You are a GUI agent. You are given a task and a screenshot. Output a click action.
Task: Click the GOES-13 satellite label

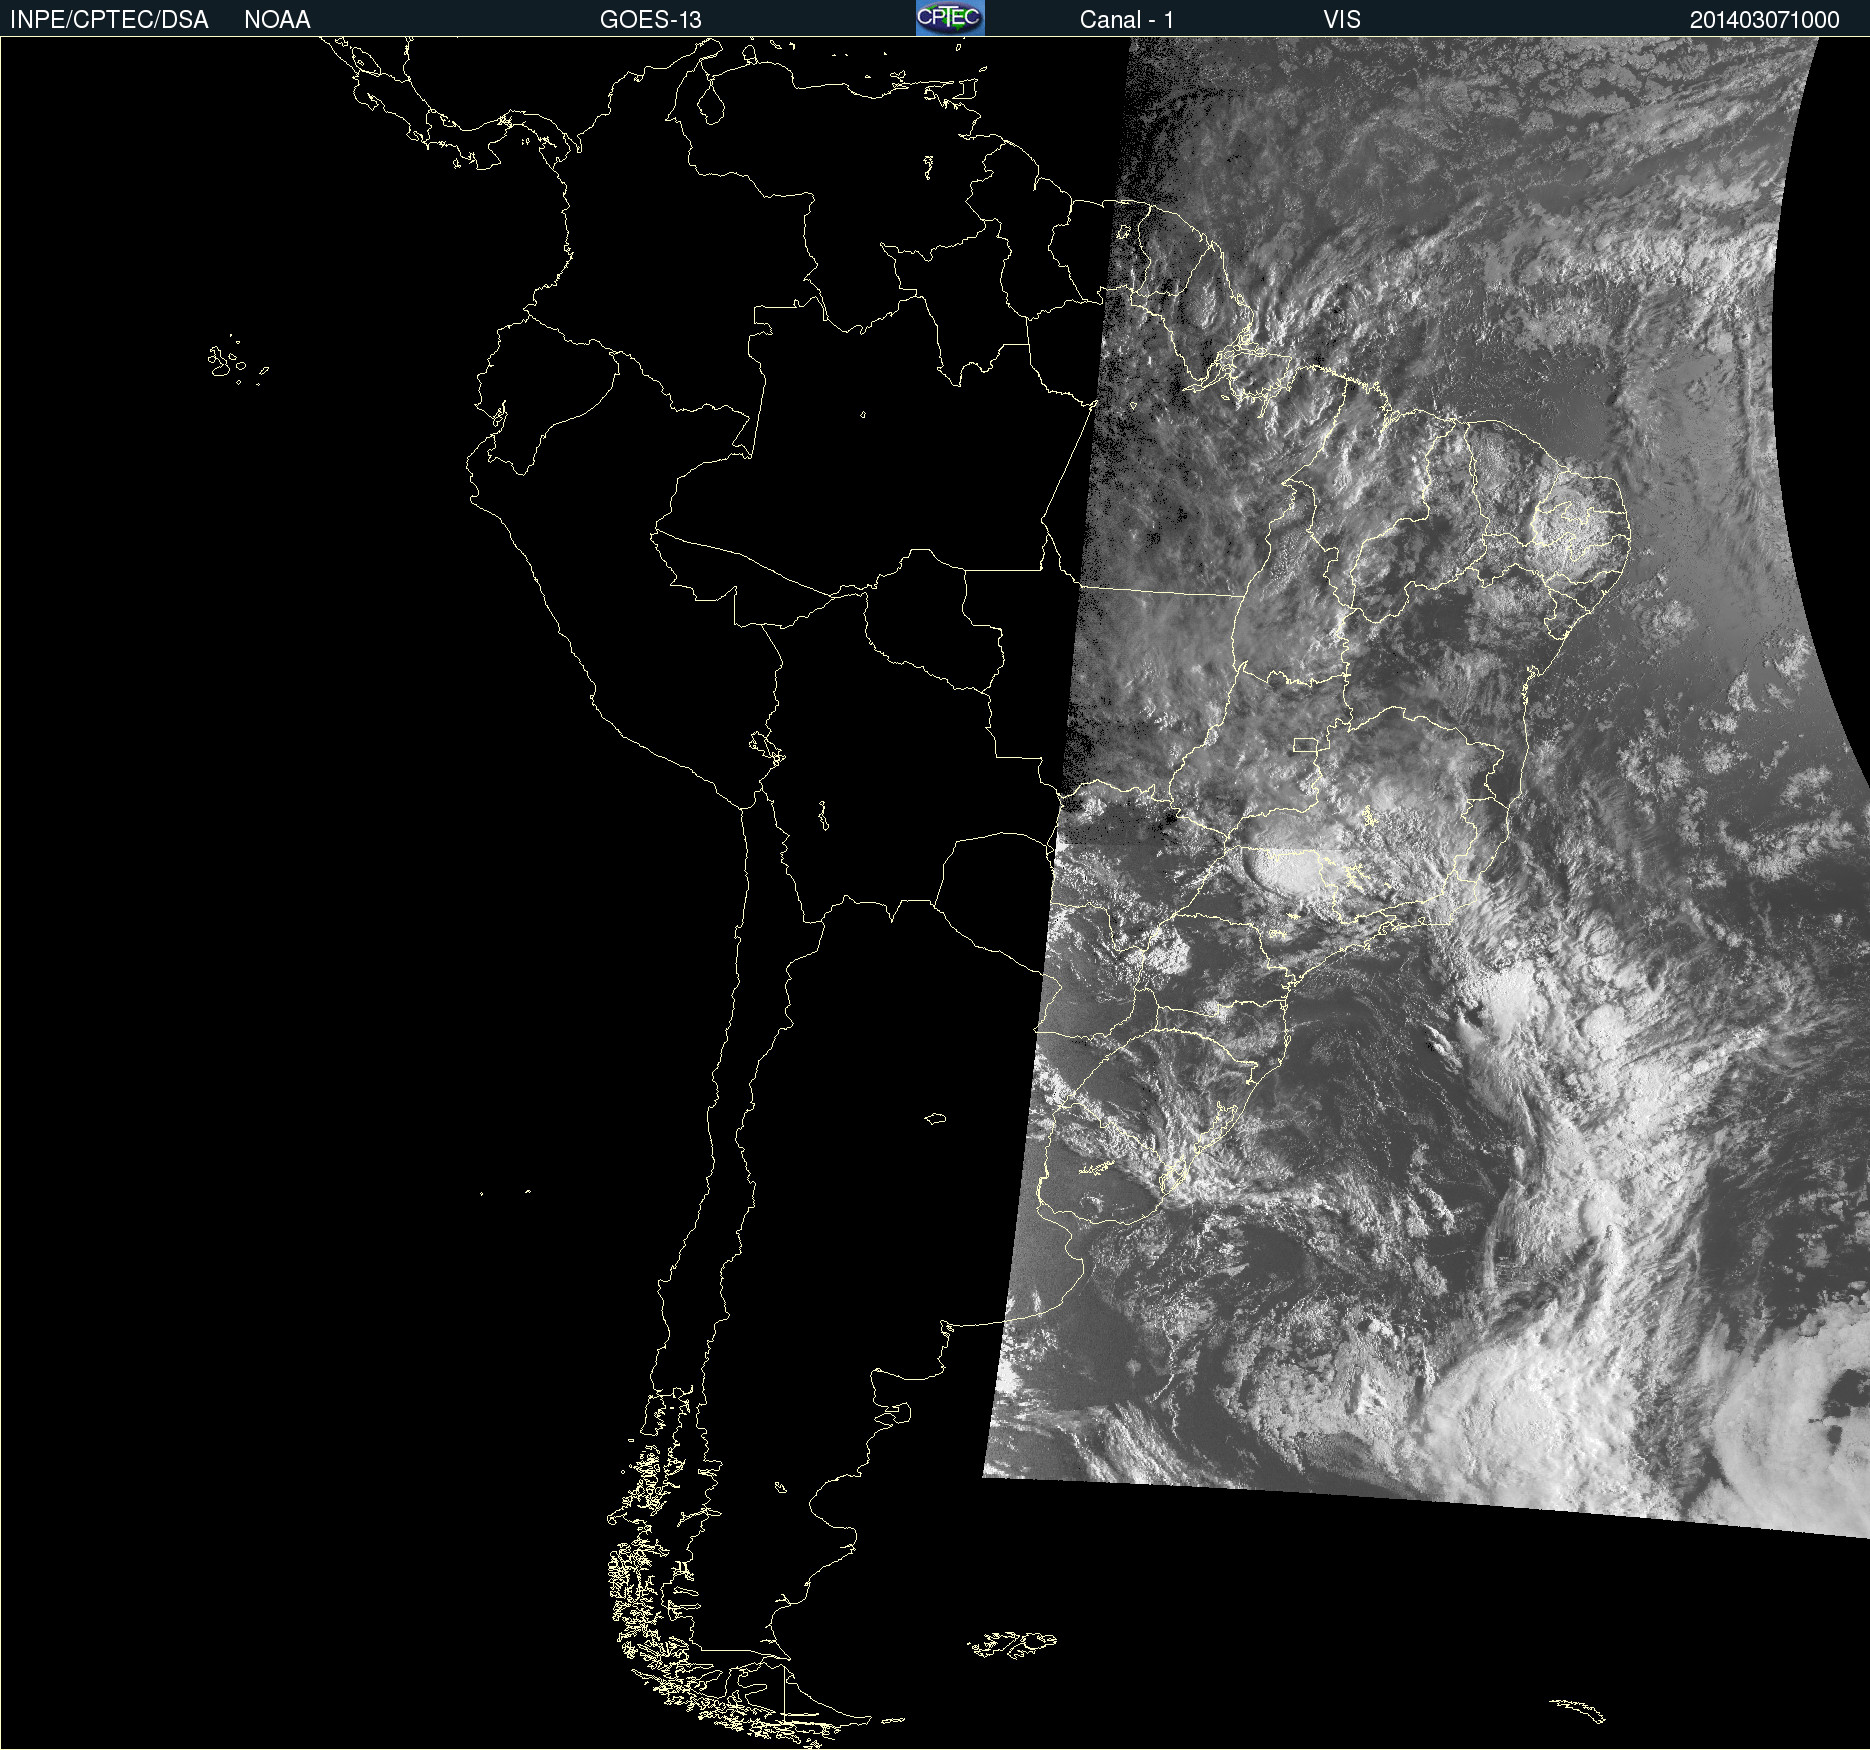651,20
